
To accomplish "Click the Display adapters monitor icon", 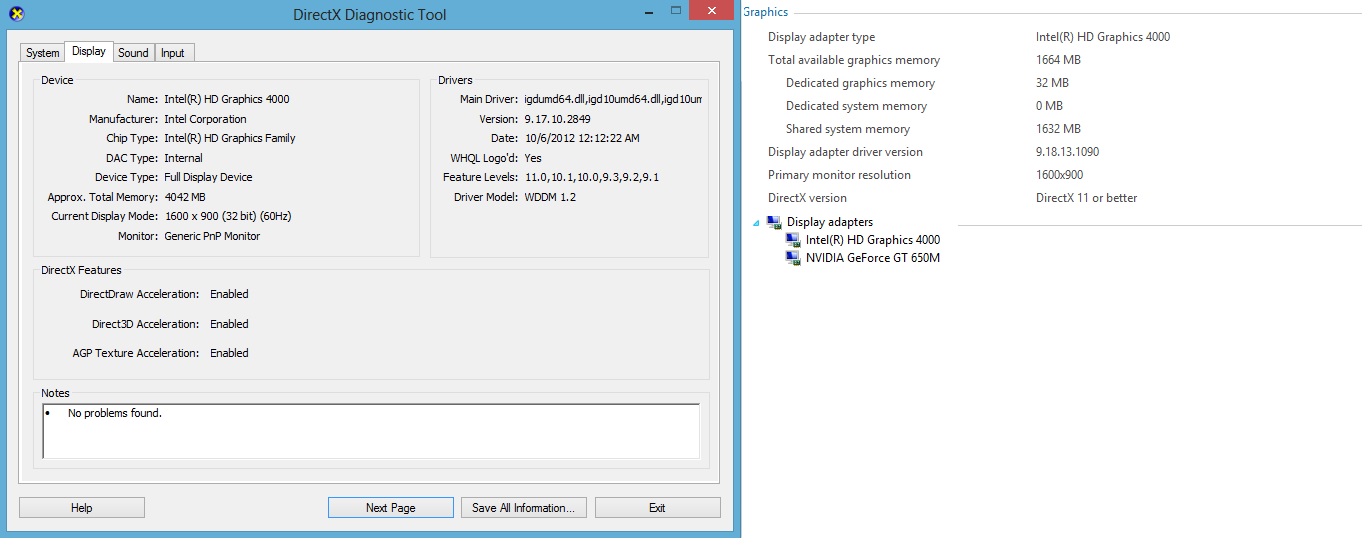I will [x=774, y=222].
